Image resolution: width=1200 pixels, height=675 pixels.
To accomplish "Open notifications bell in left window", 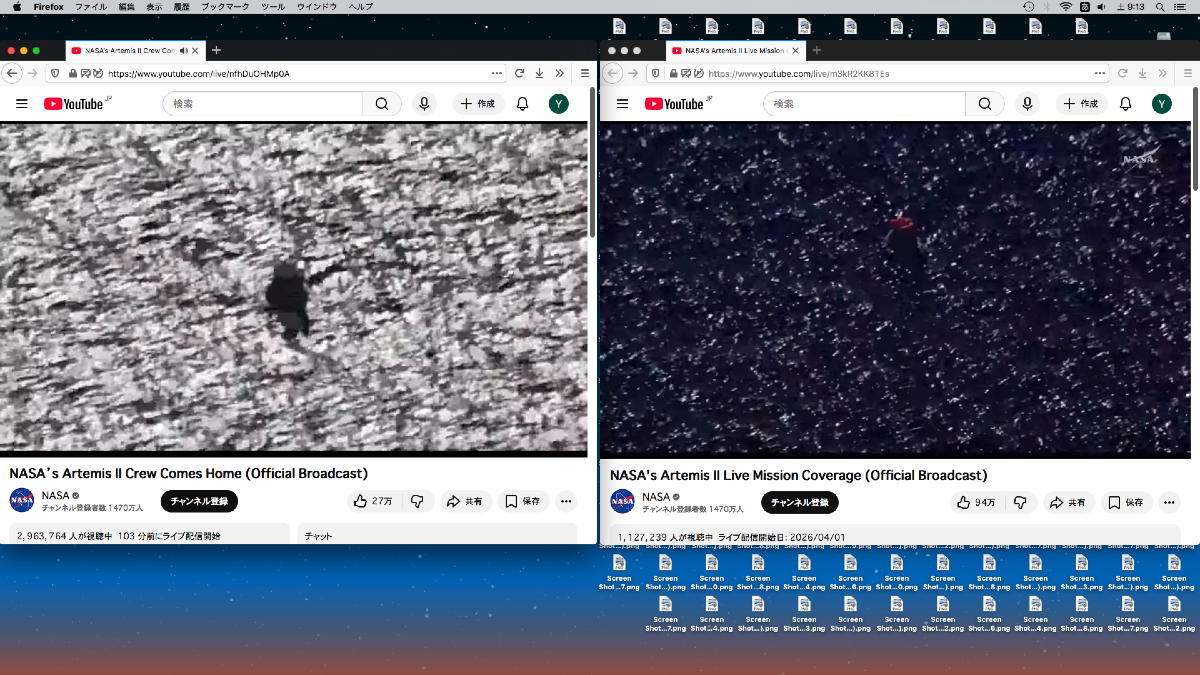I will 522,104.
